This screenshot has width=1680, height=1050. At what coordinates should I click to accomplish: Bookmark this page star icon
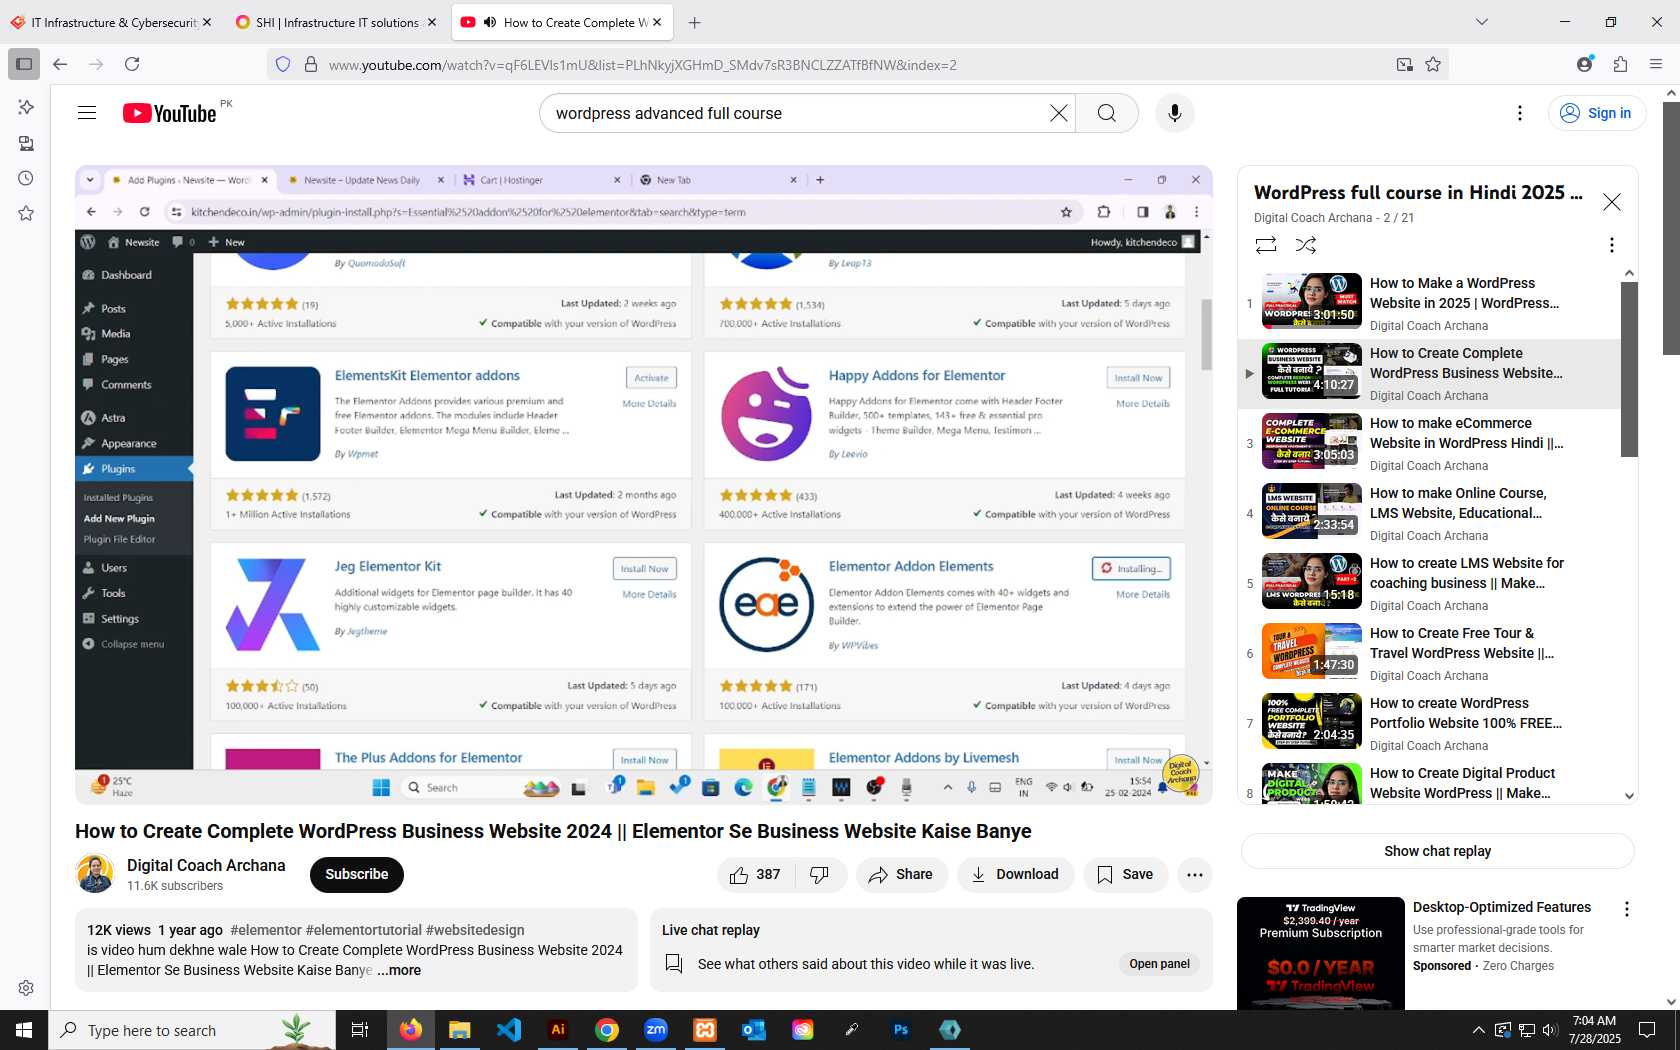coord(1433,64)
